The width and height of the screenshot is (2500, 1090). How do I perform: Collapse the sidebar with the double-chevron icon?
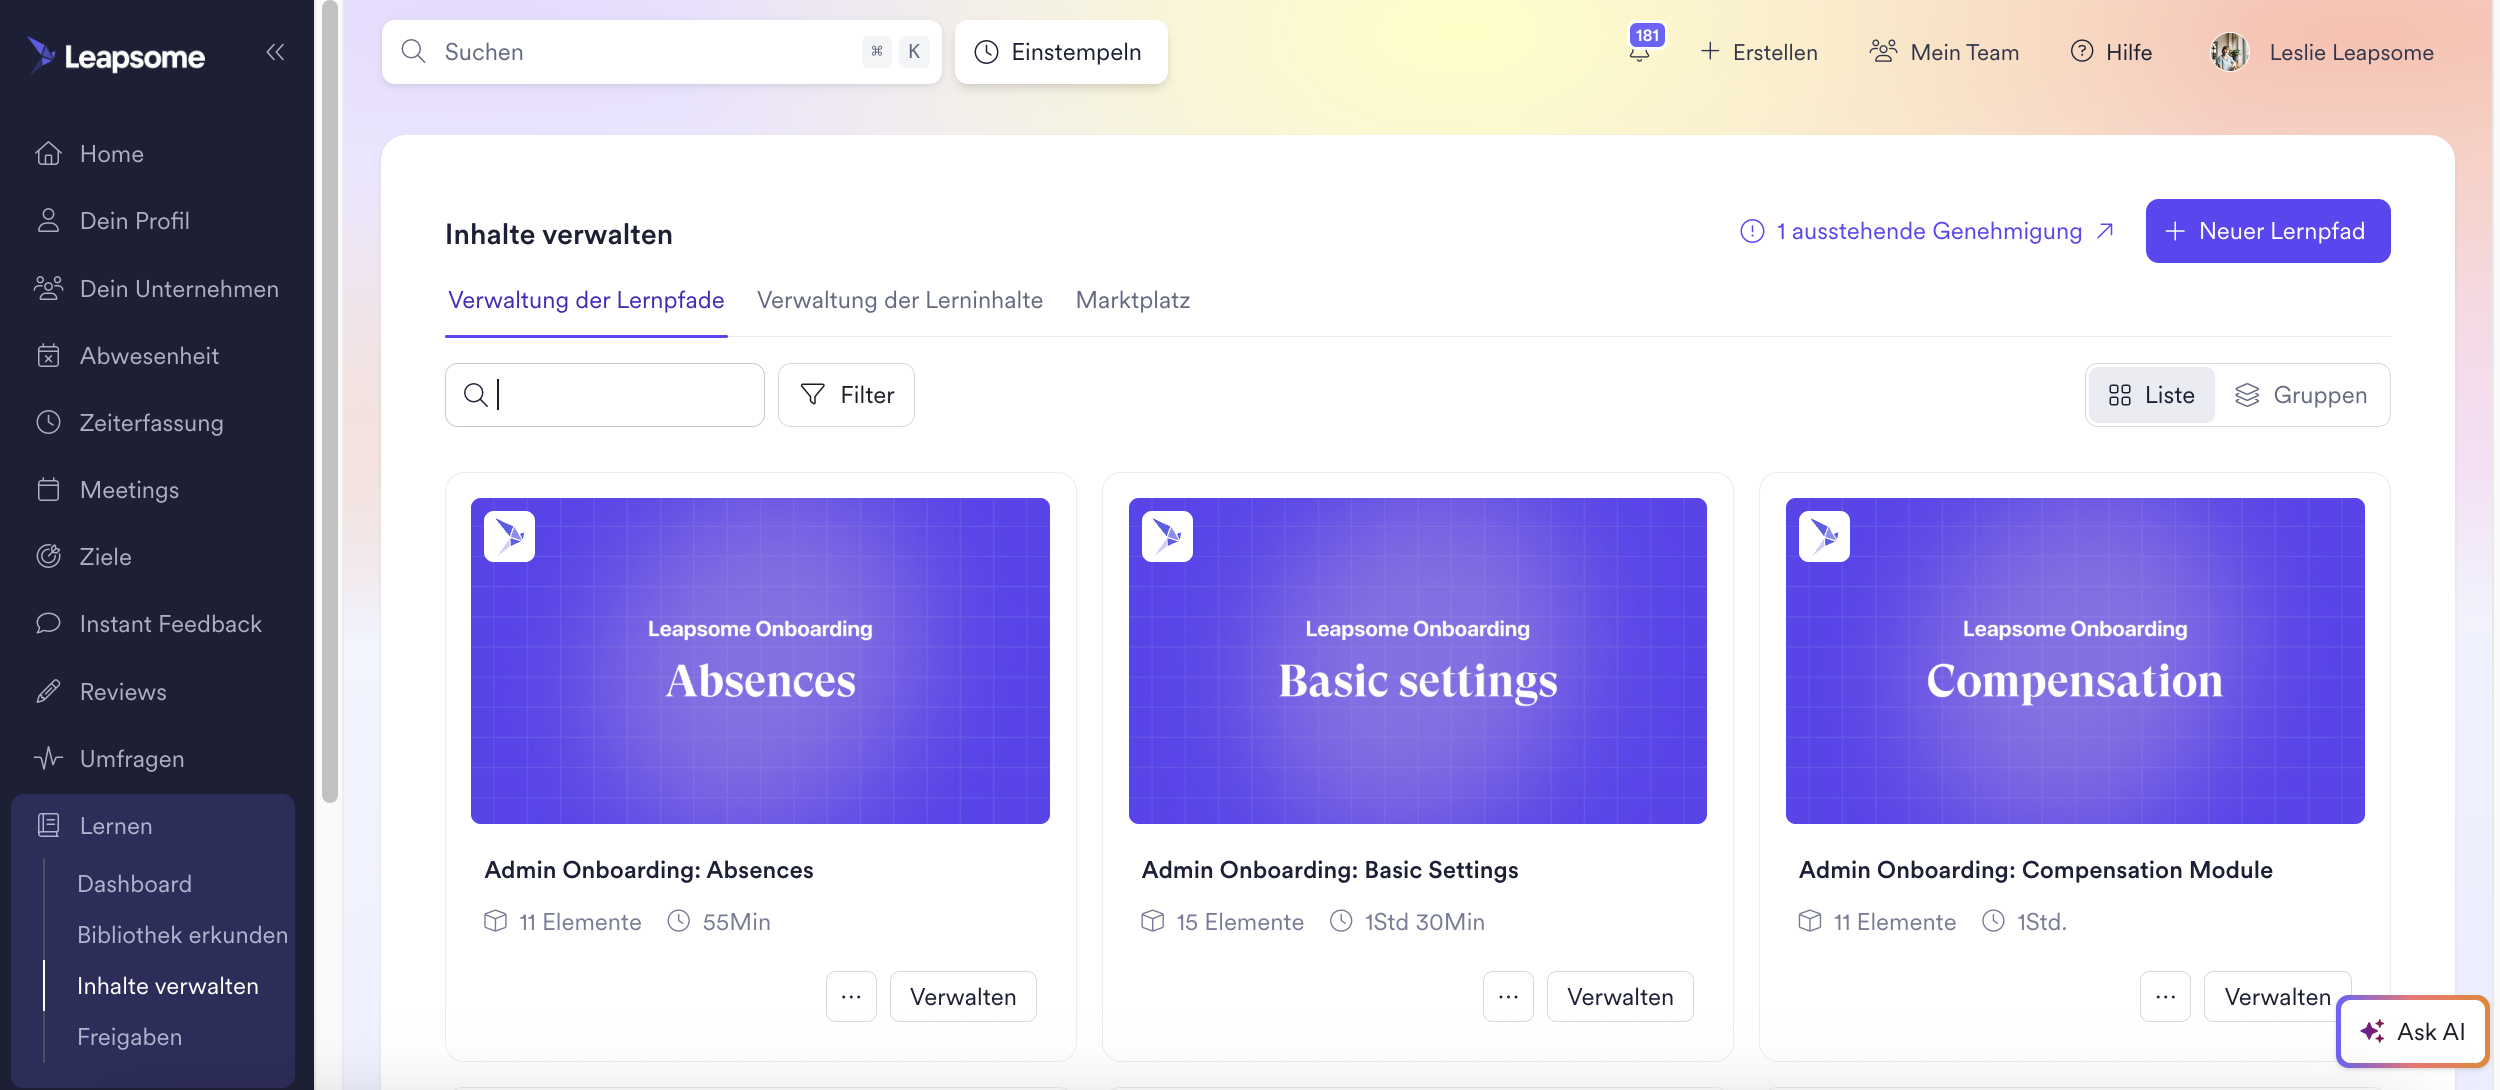pyautogui.click(x=275, y=52)
